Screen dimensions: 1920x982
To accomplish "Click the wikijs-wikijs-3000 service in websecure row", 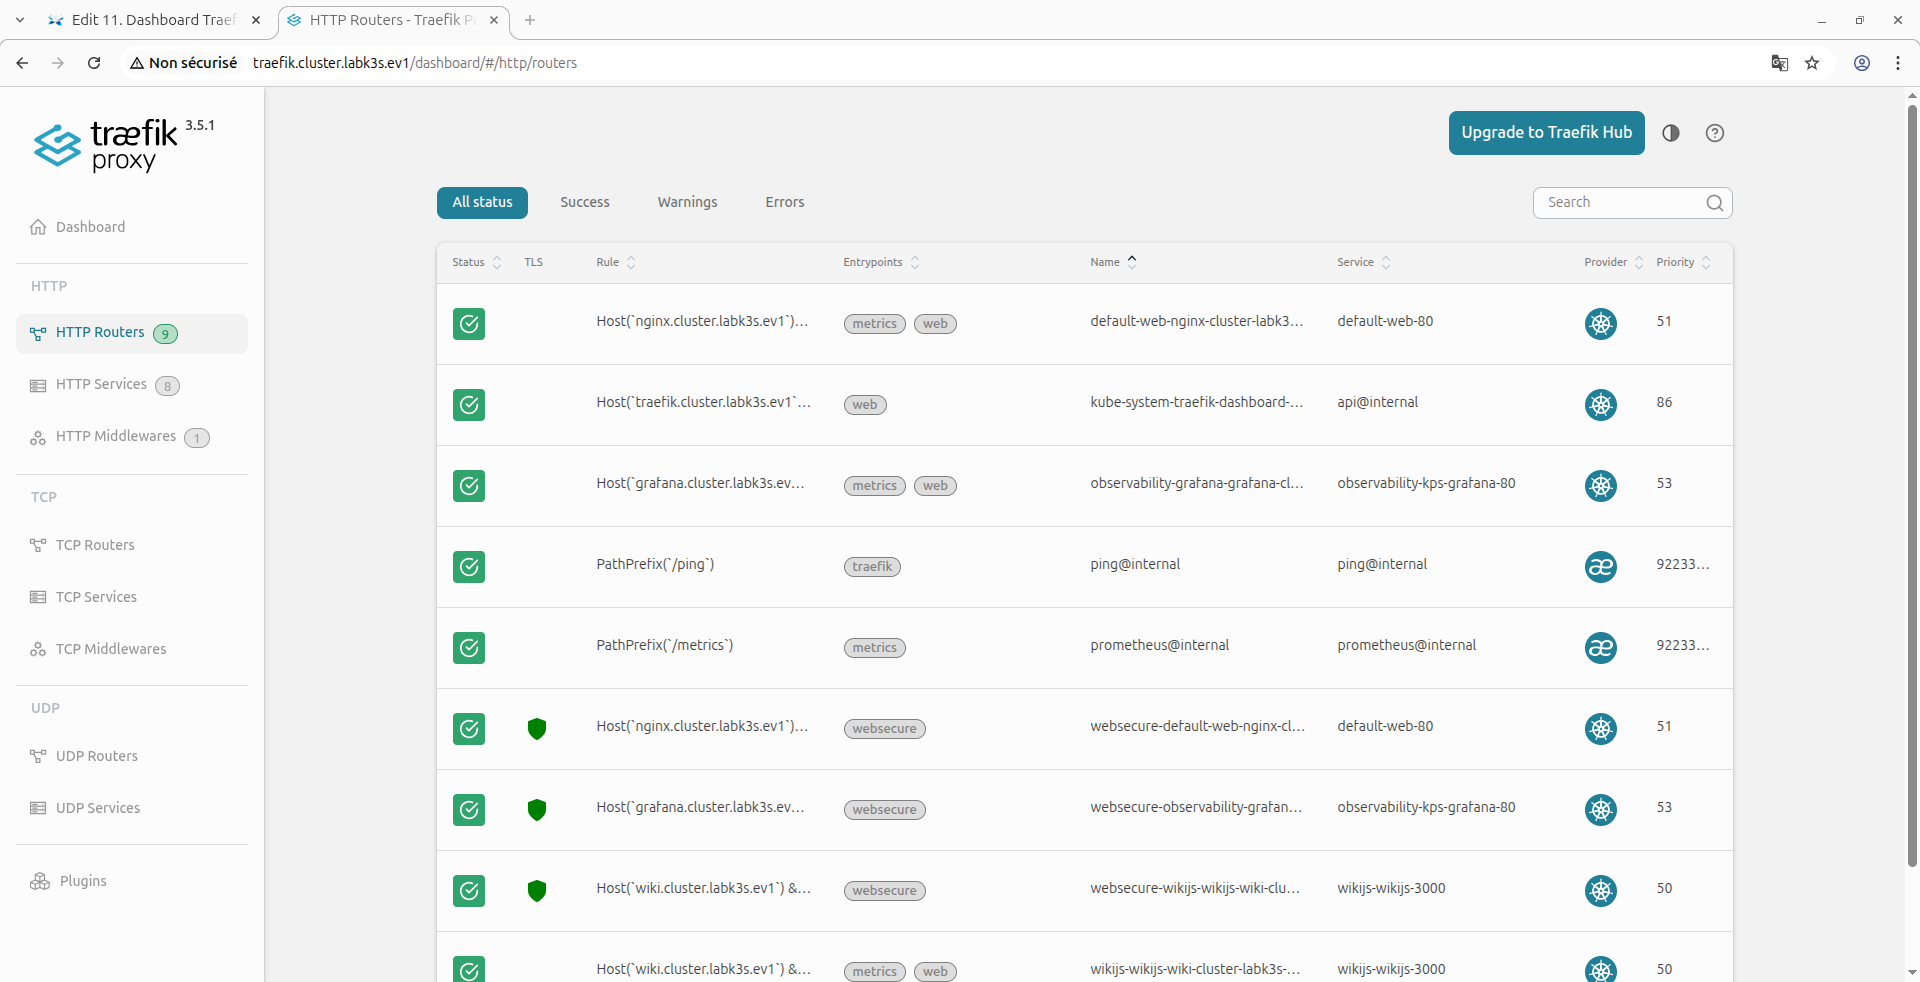I will coord(1391,889).
